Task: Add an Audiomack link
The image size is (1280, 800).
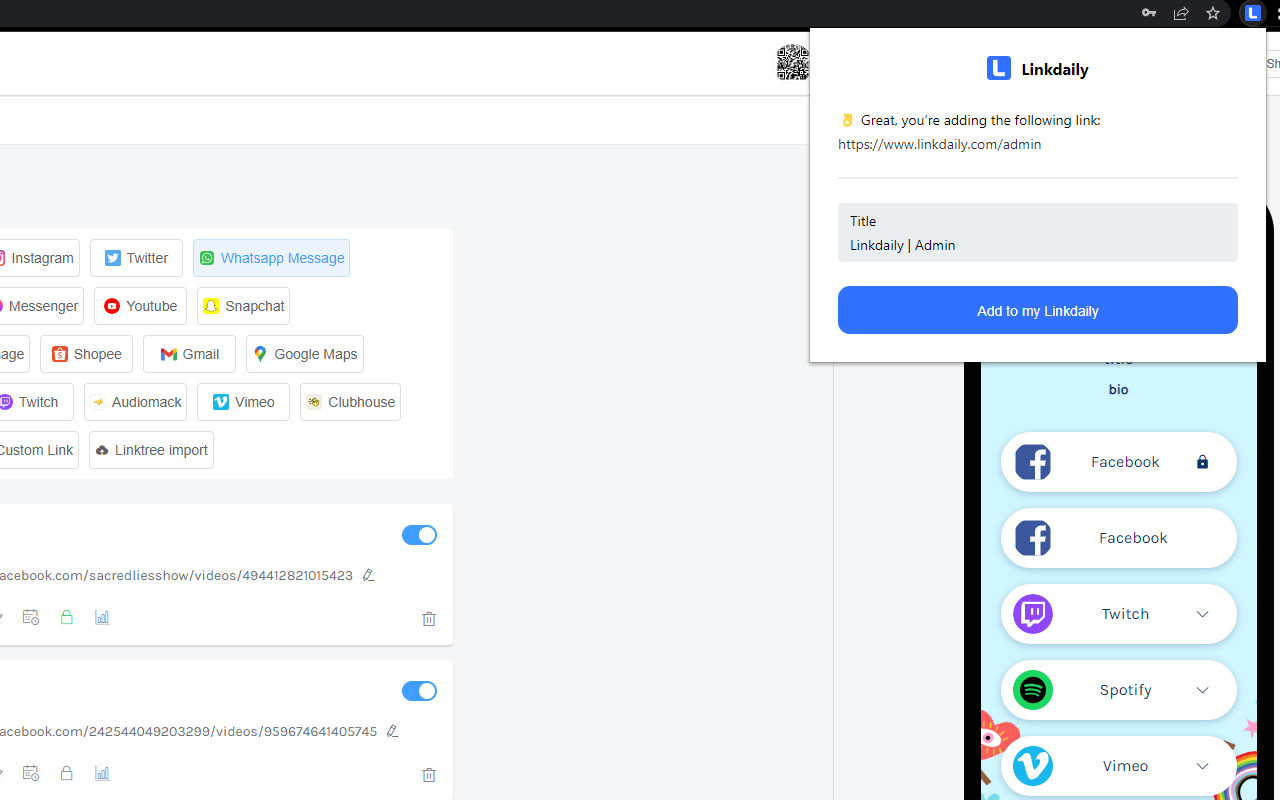Action: tap(135, 402)
